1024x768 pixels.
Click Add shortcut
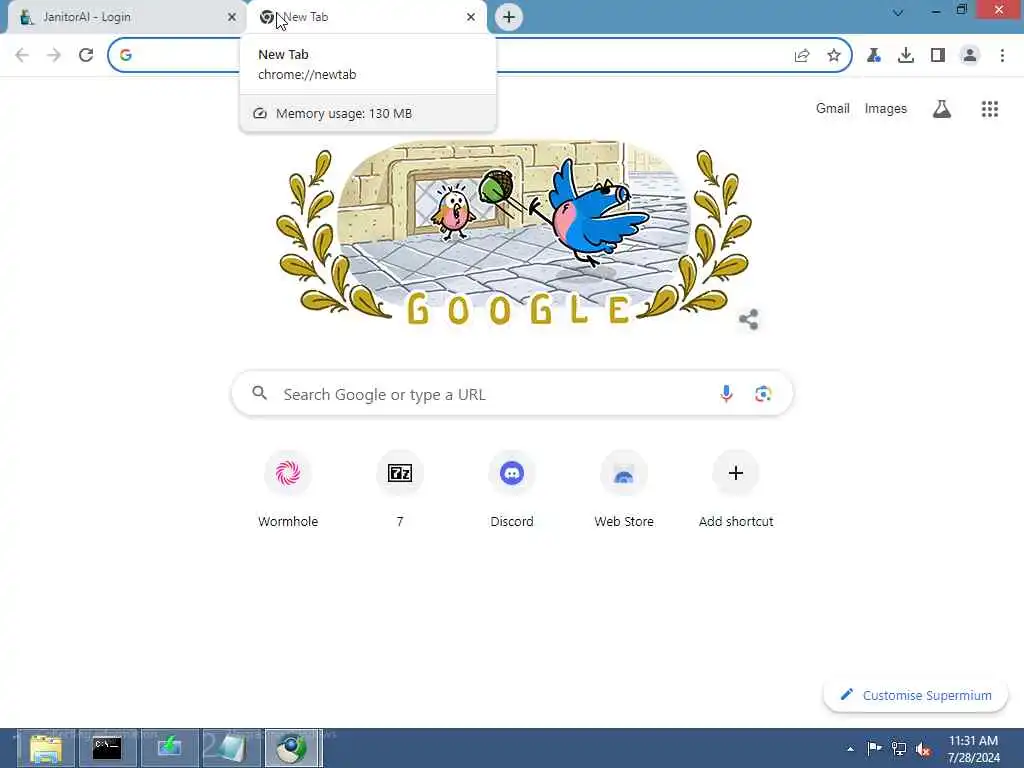(736, 488)
